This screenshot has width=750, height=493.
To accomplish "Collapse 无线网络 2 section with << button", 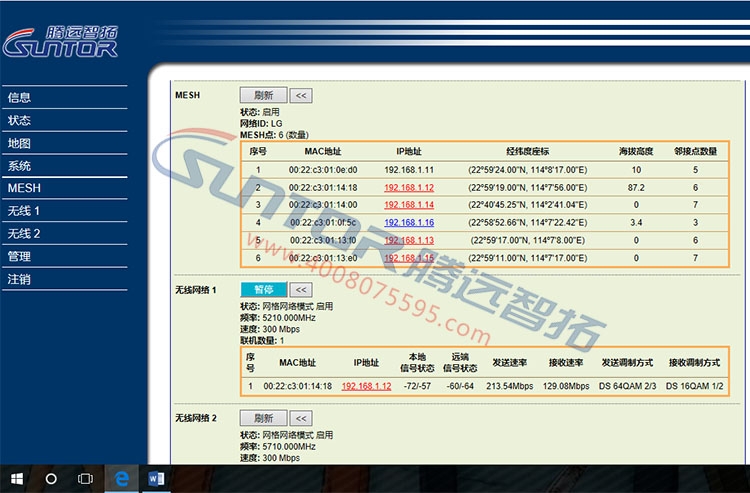I will pyautogui.click(x=301, y=419).
